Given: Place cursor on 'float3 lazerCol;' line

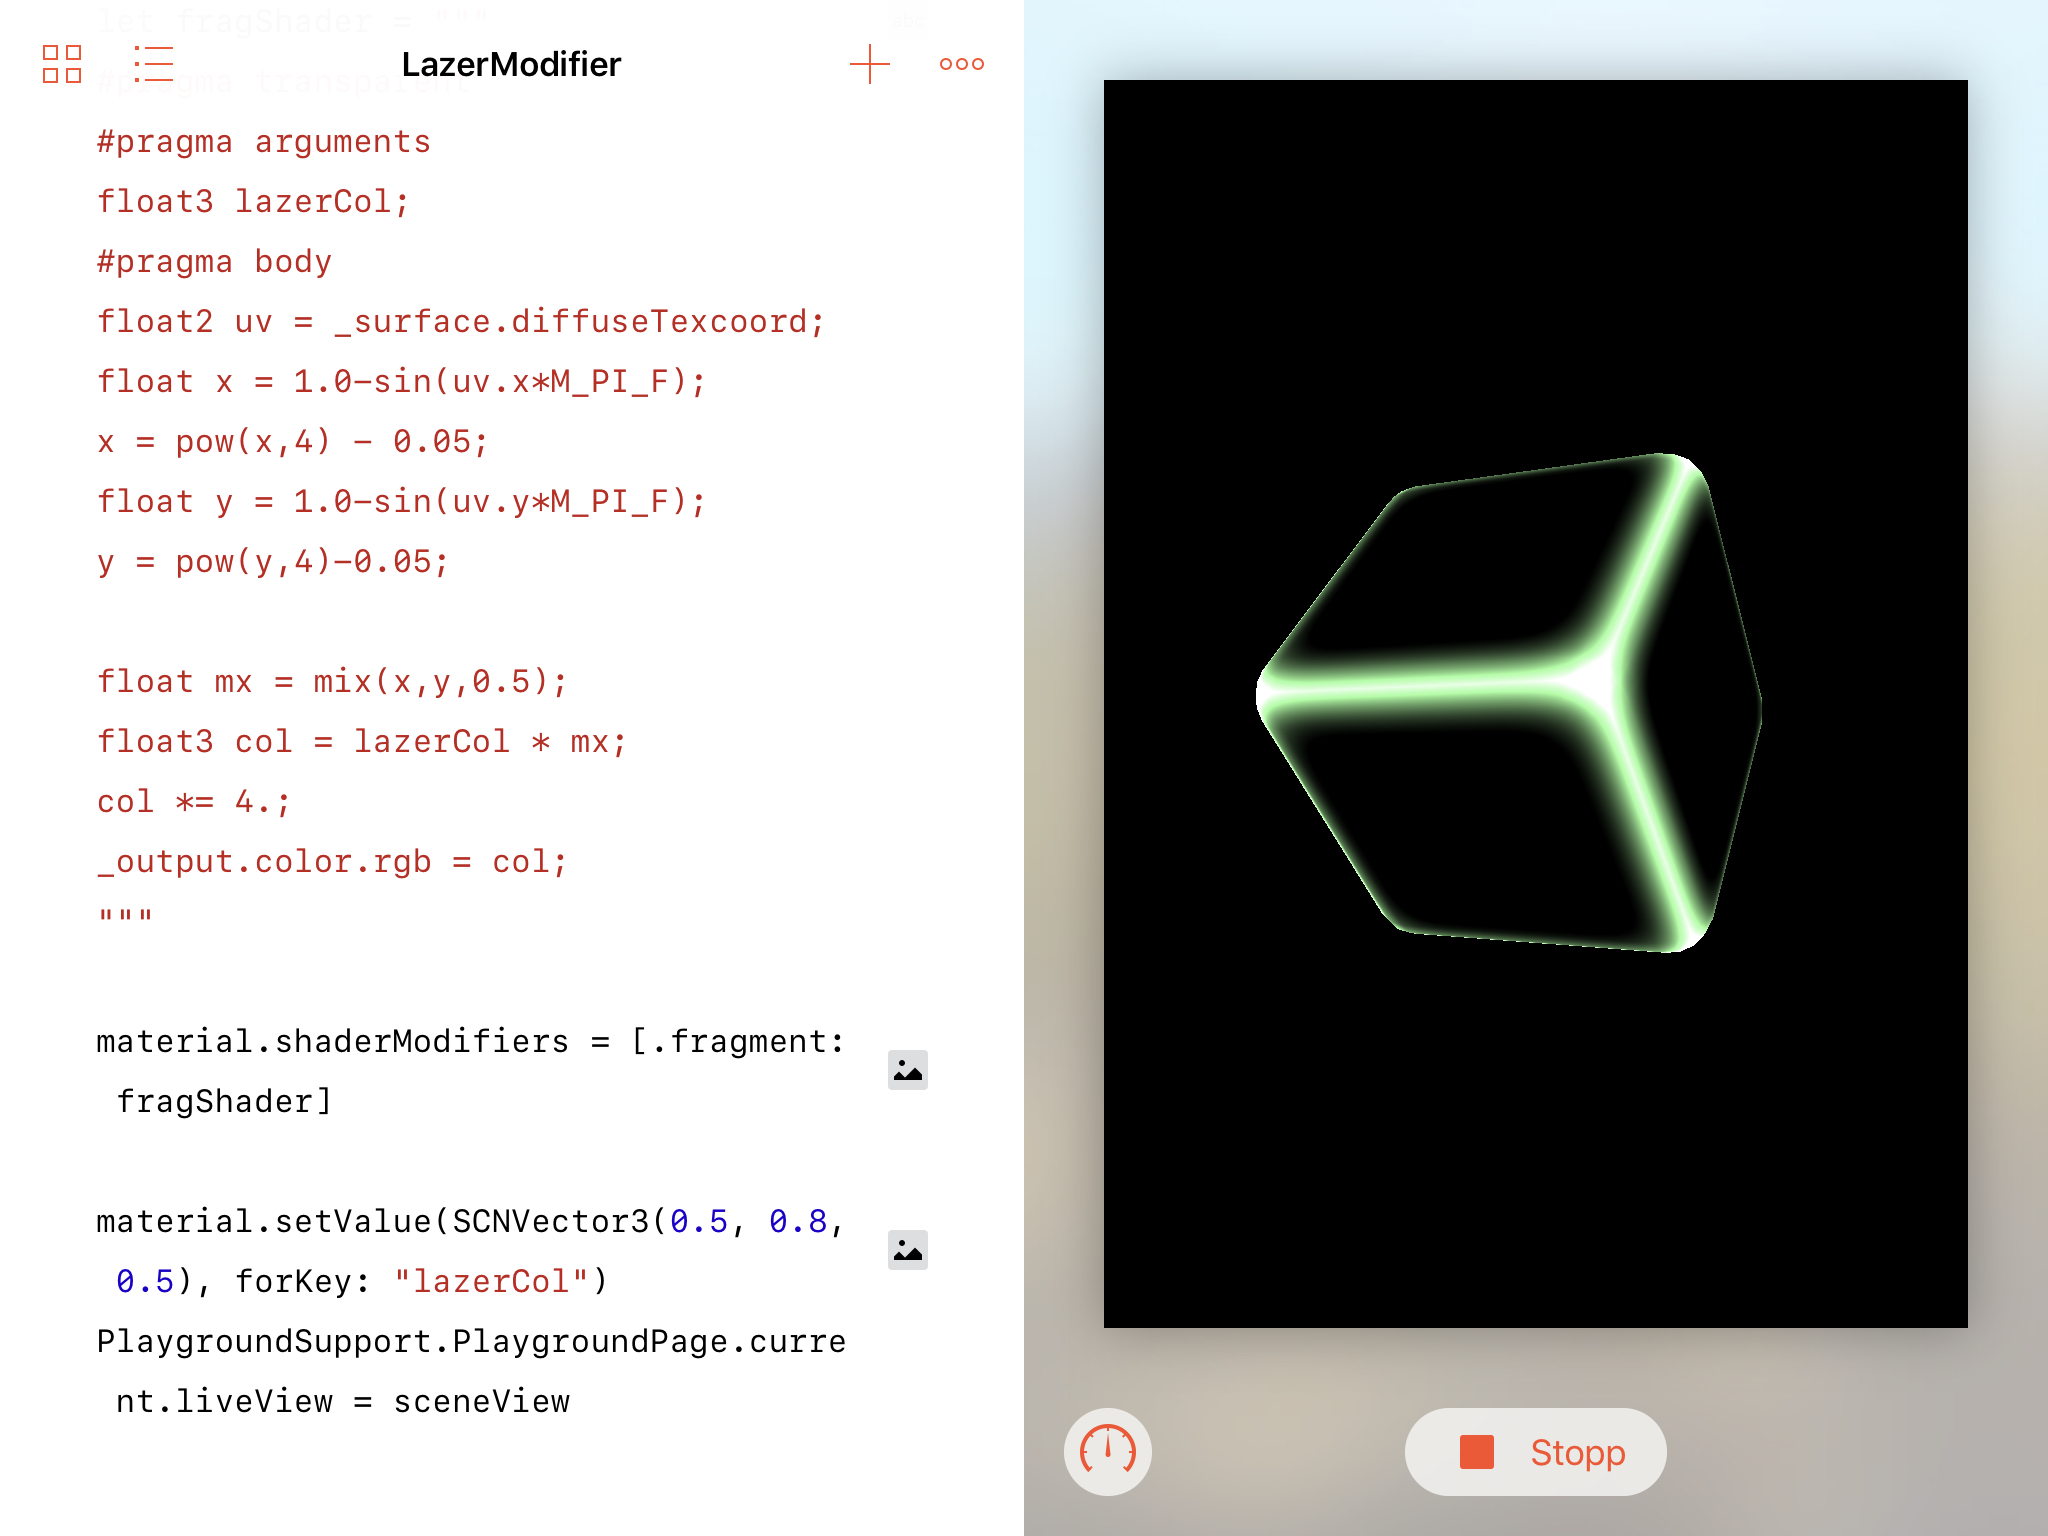Looking at the screenshot, I should [x=254, y=202].
